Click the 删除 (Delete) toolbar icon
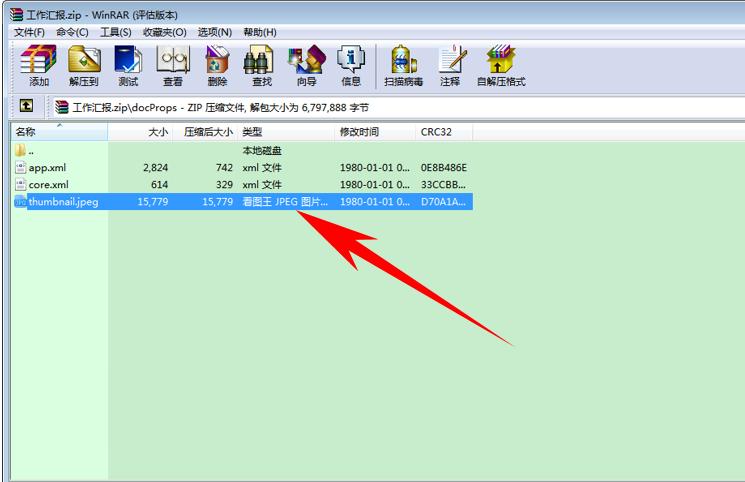This screenshot has width=745, height=482. click(x=217, y=59)
